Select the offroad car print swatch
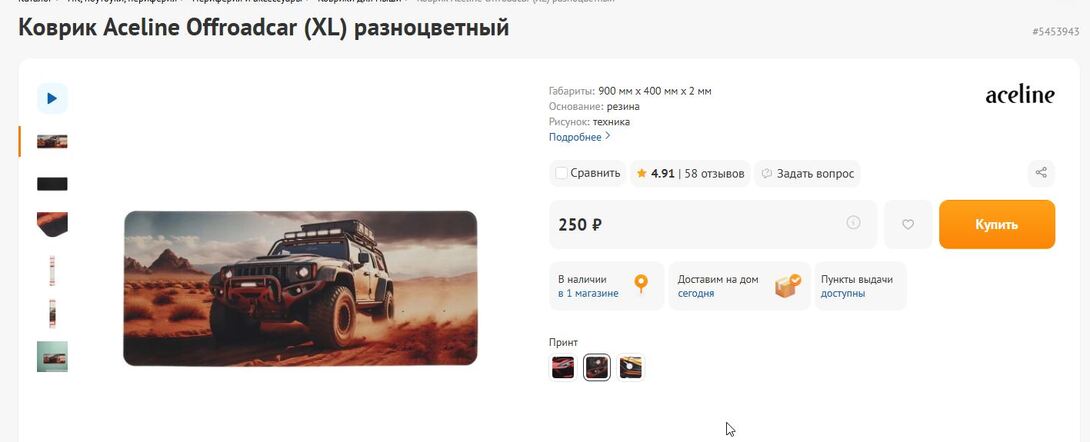The height and width of the screenshot is (442, 1090). click(x=596, y=367)
